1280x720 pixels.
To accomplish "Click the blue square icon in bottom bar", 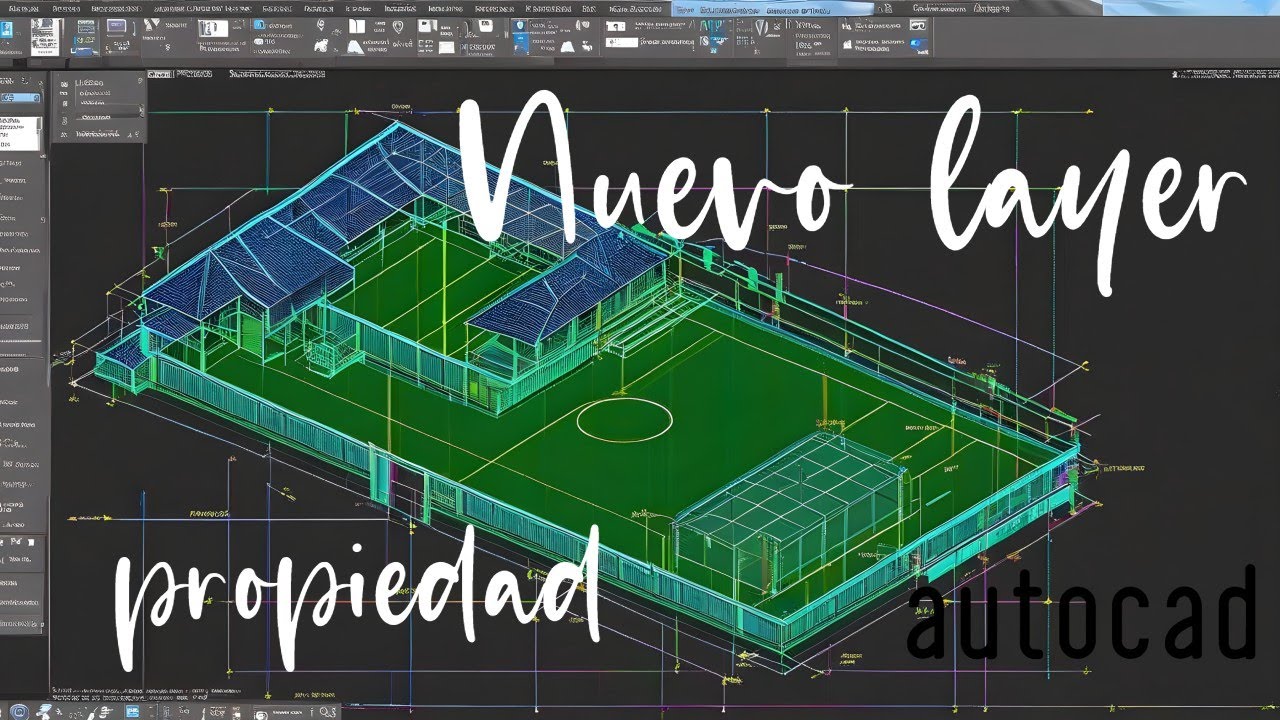I will tap(132, 711).
